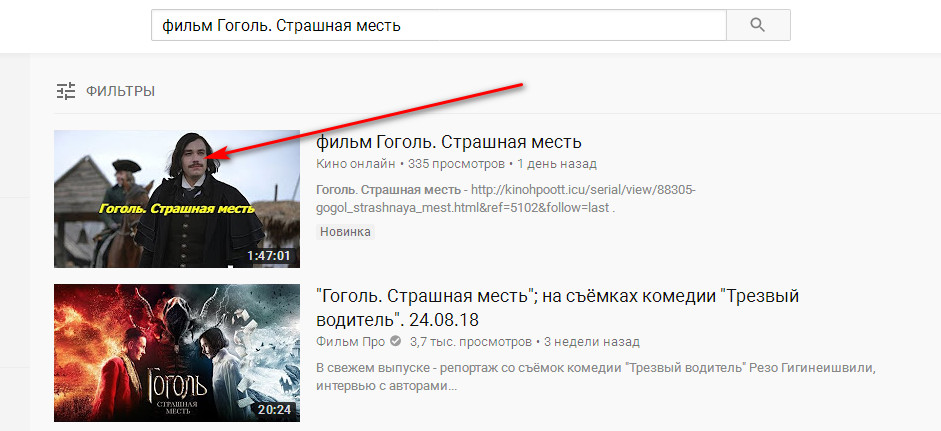Click the Новинка badge
The height and width of the screenshot is (431, 941).
click(x=345, y=232)
